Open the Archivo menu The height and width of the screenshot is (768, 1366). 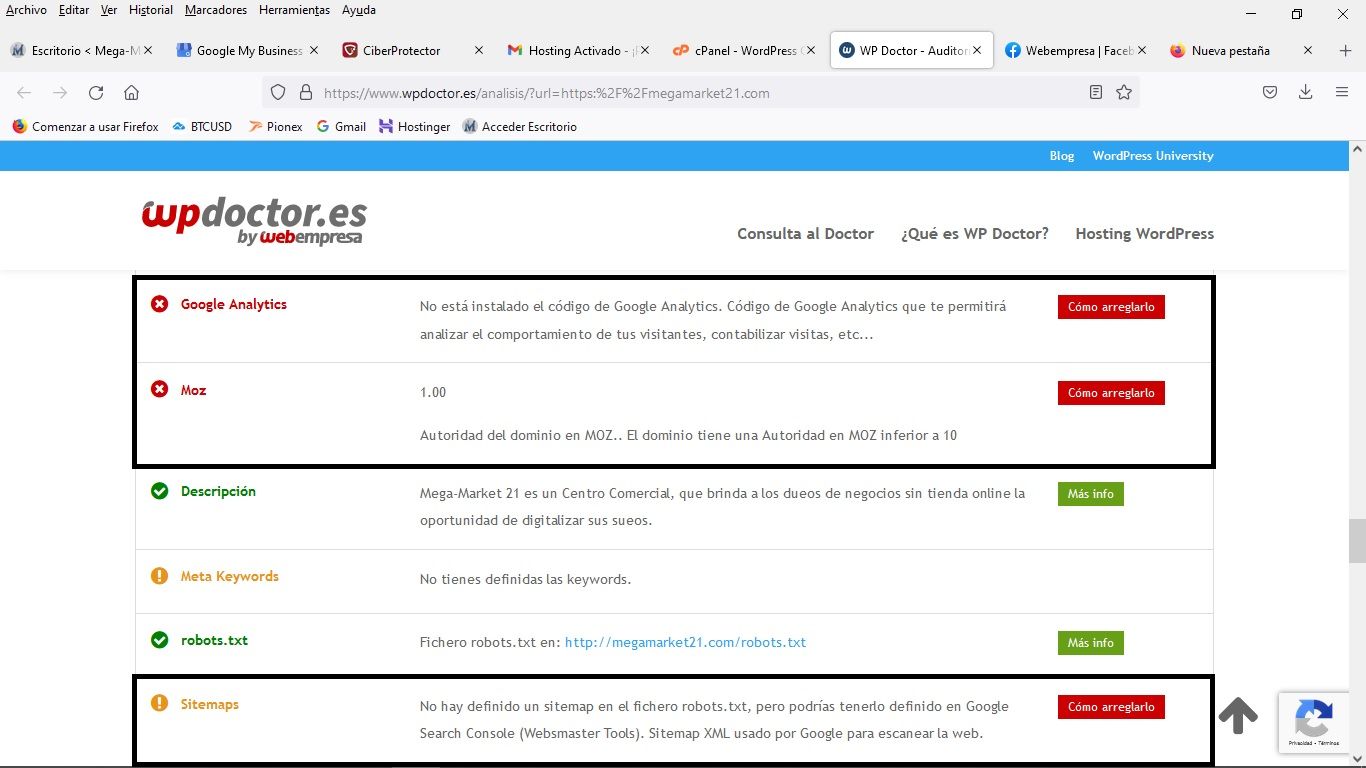(x=26, y=10)
